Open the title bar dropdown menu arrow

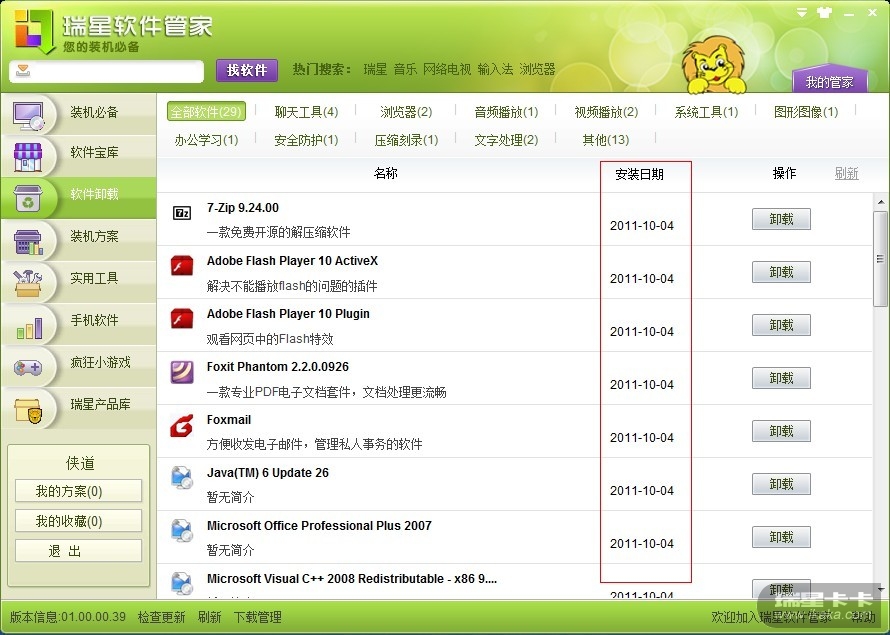coord(801,12)
